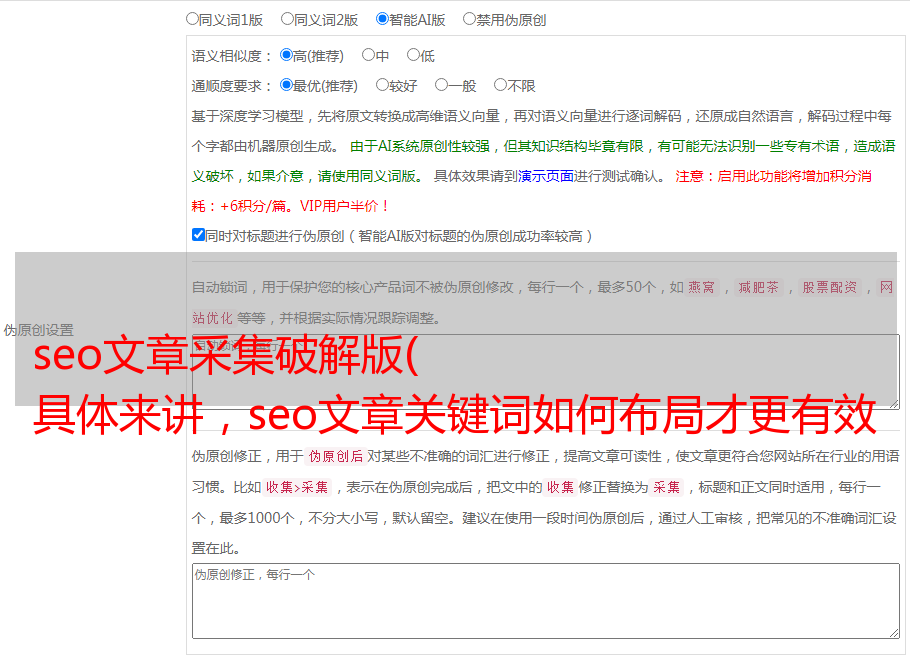Open the 演示页面 link

(x=546, y=176)
